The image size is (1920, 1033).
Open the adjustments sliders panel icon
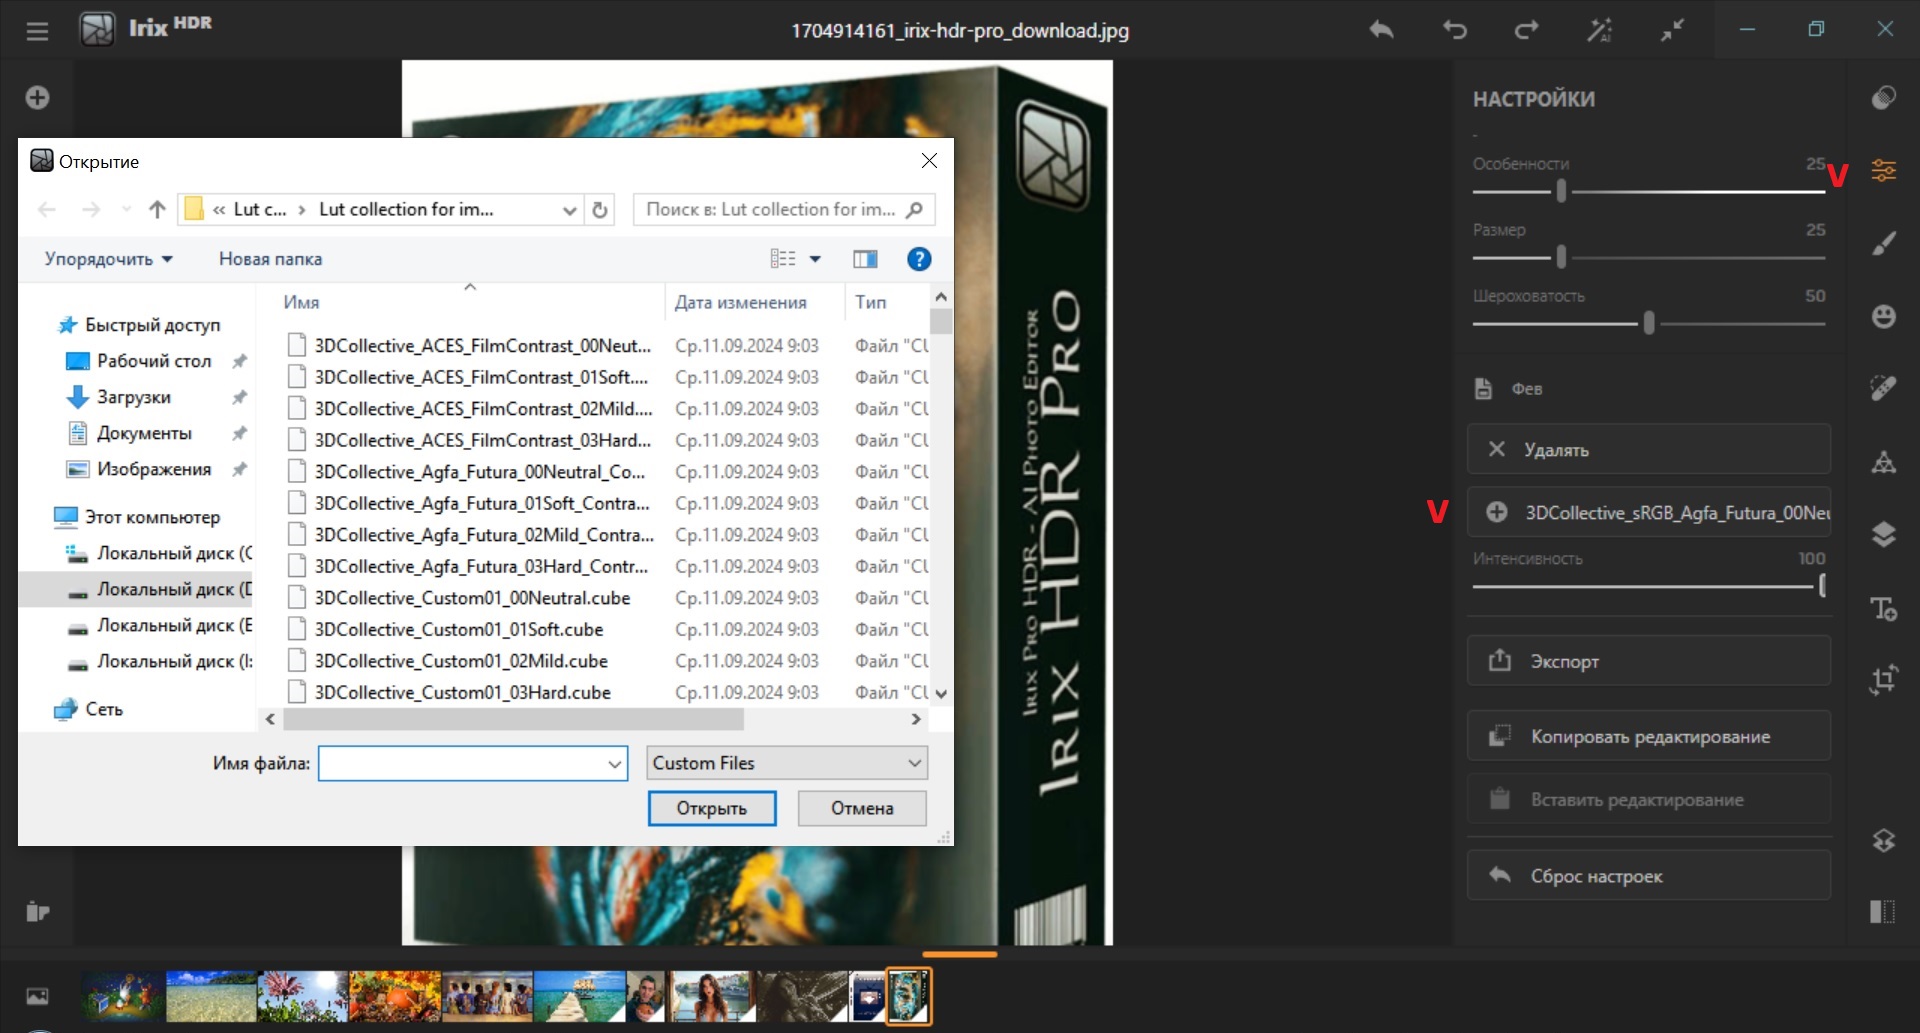pos(1883,171)
